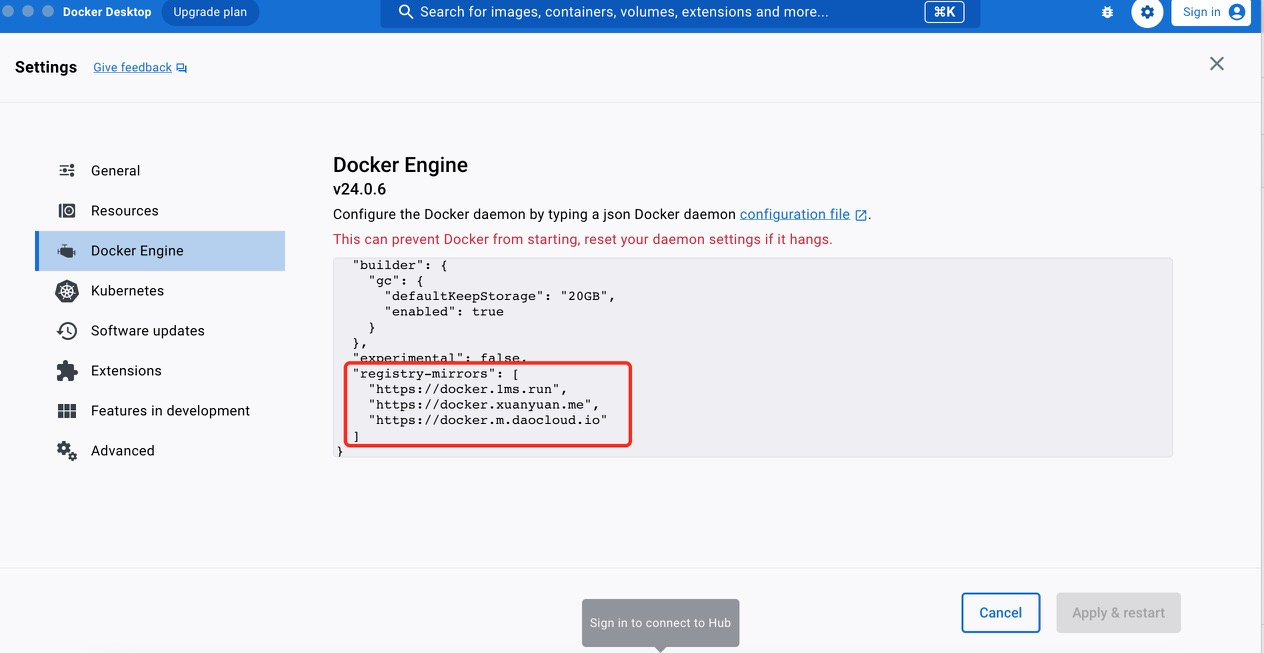Click the red daemon warning message
Viewport: 1264px width, 653px height.
[x=582, y=239]
